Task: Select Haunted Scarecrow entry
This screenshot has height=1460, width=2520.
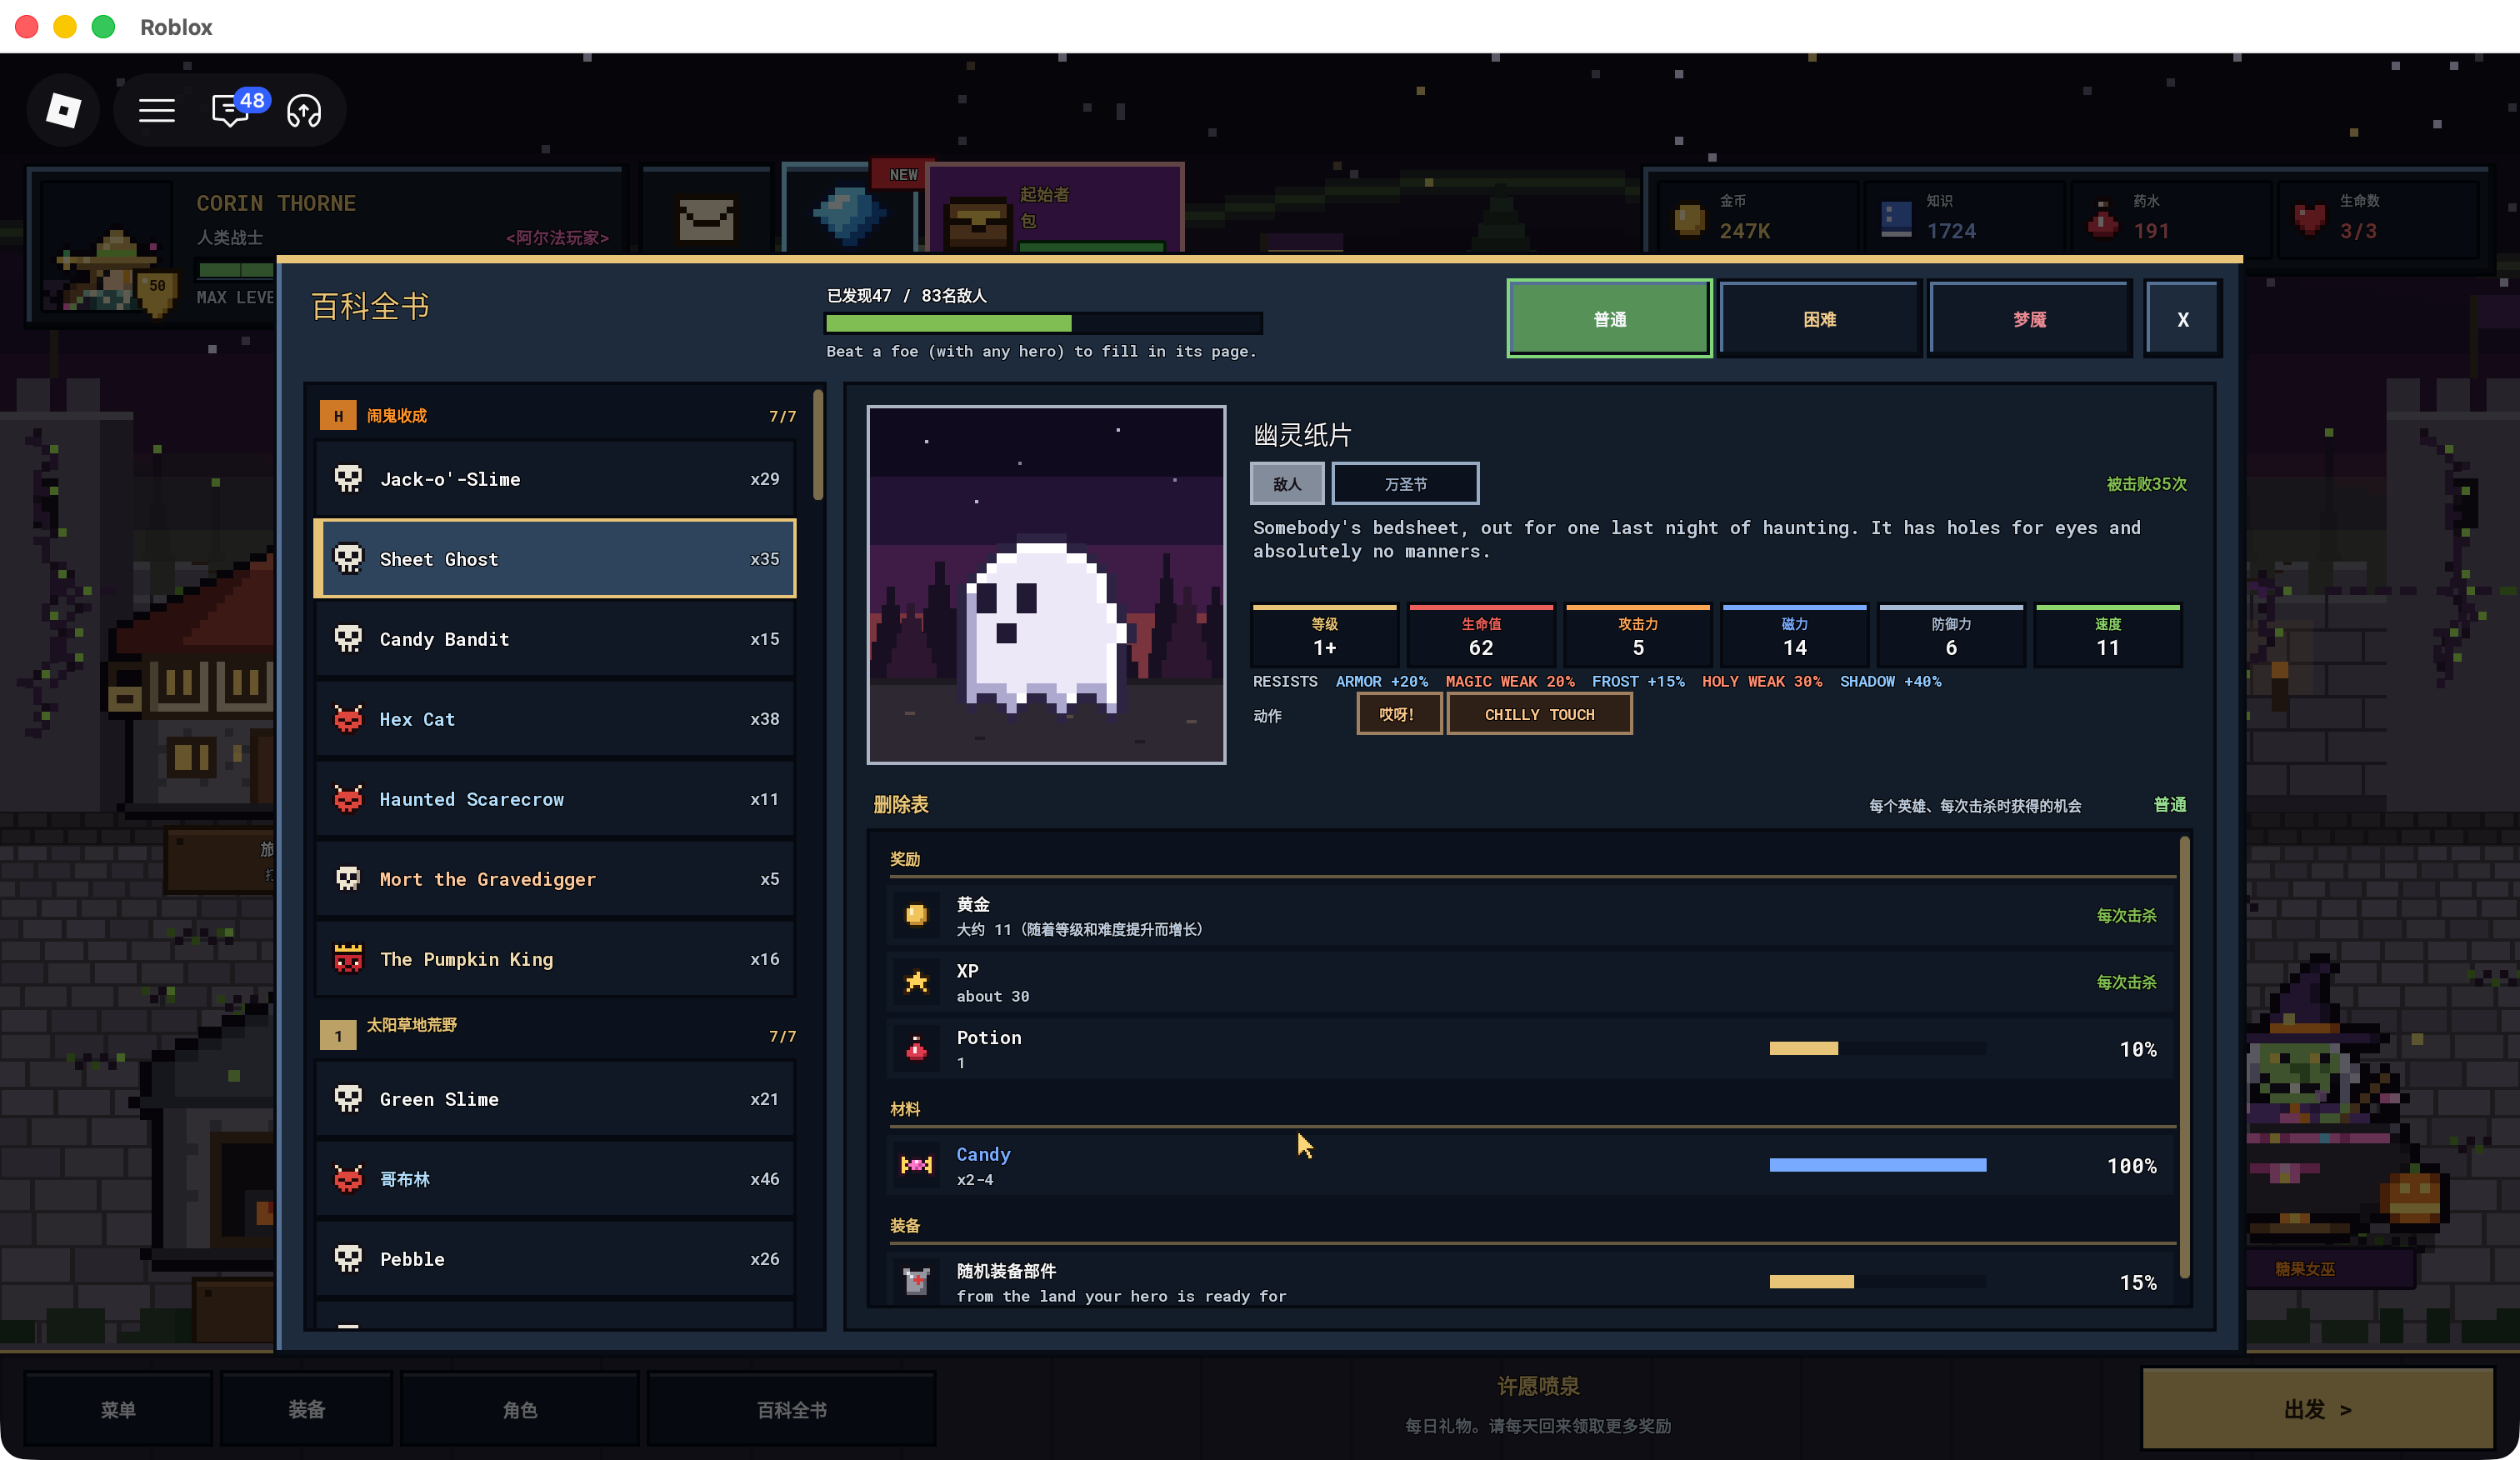Action: coord(556,798)
